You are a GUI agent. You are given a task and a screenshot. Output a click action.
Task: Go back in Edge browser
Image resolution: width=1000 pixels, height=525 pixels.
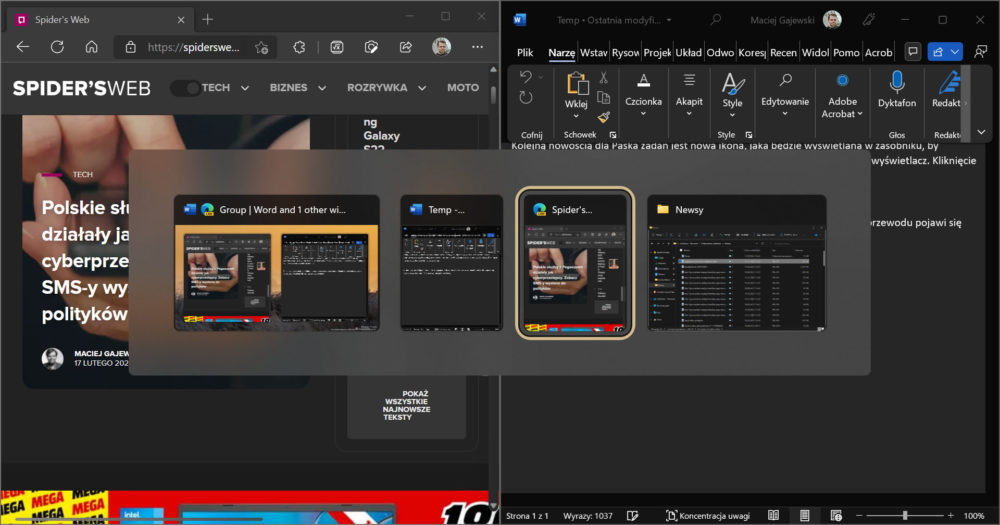[x=23, y=47]
